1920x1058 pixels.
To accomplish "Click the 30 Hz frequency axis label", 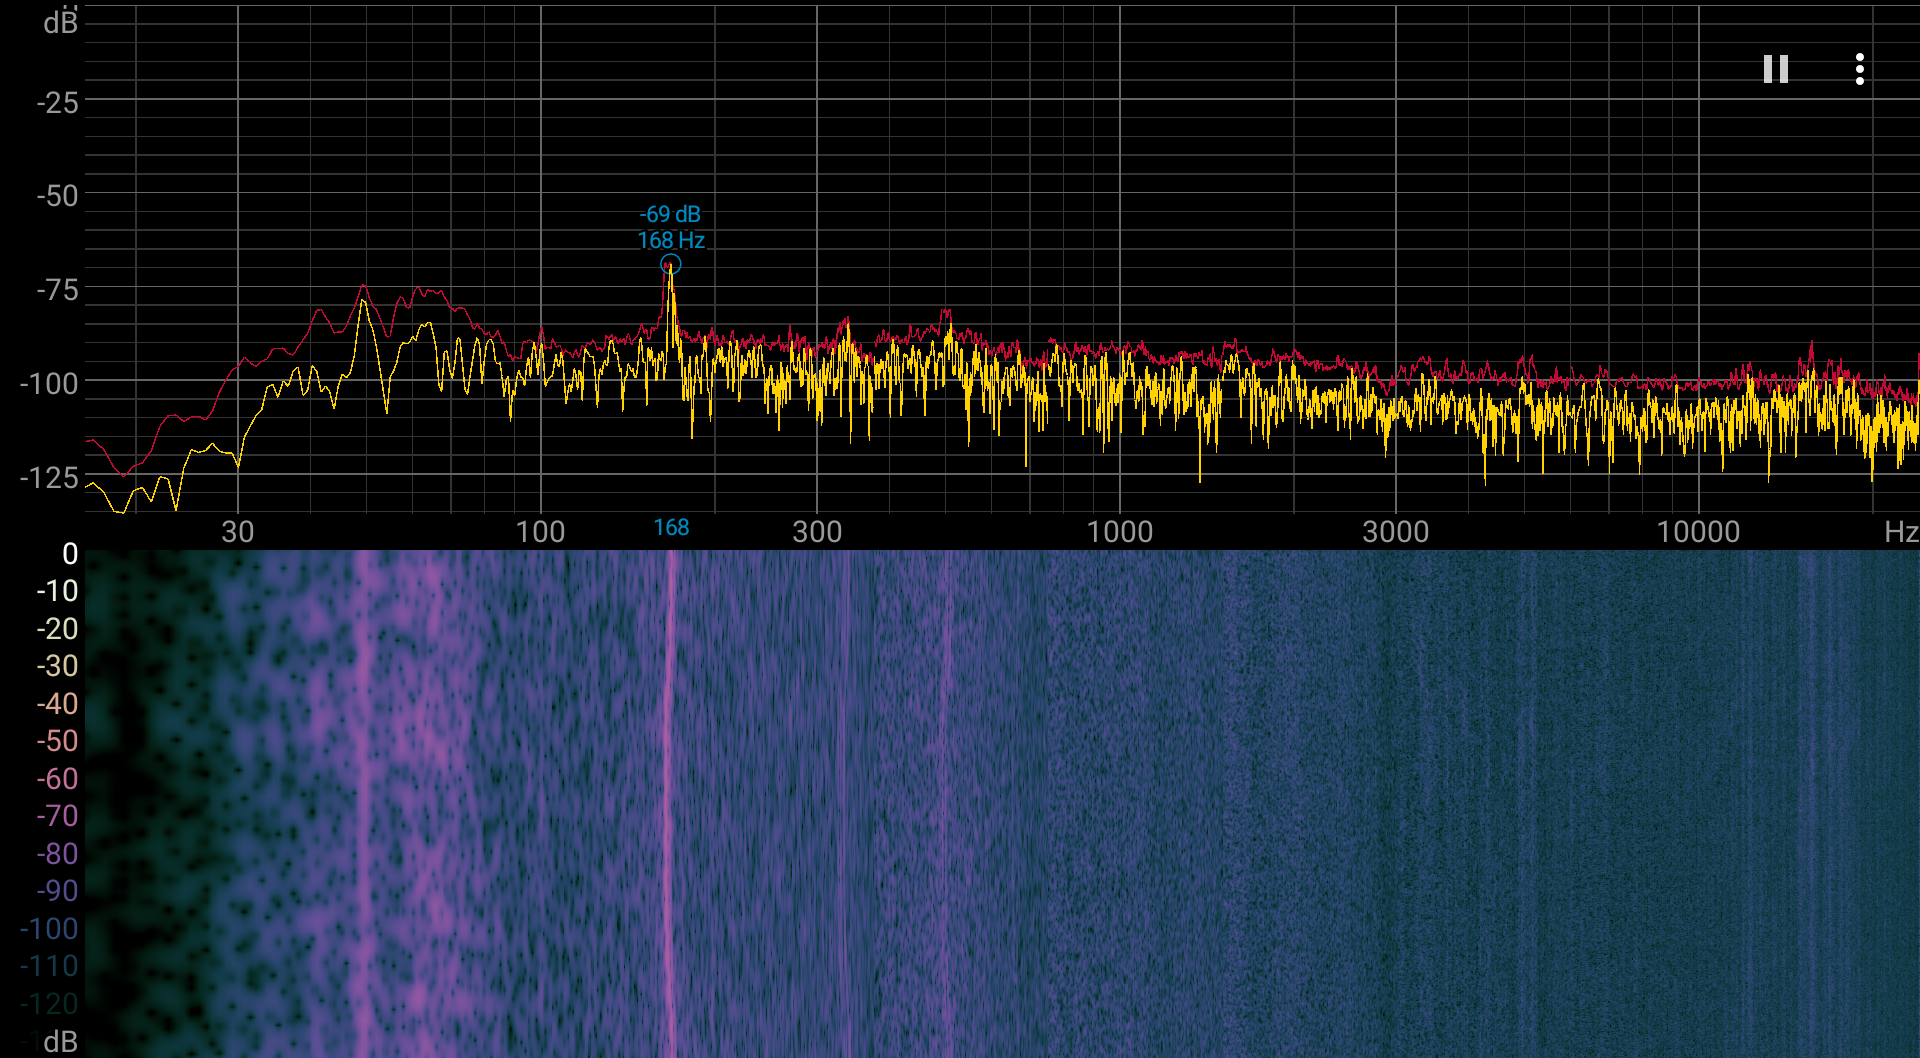I will coord(237,531).
